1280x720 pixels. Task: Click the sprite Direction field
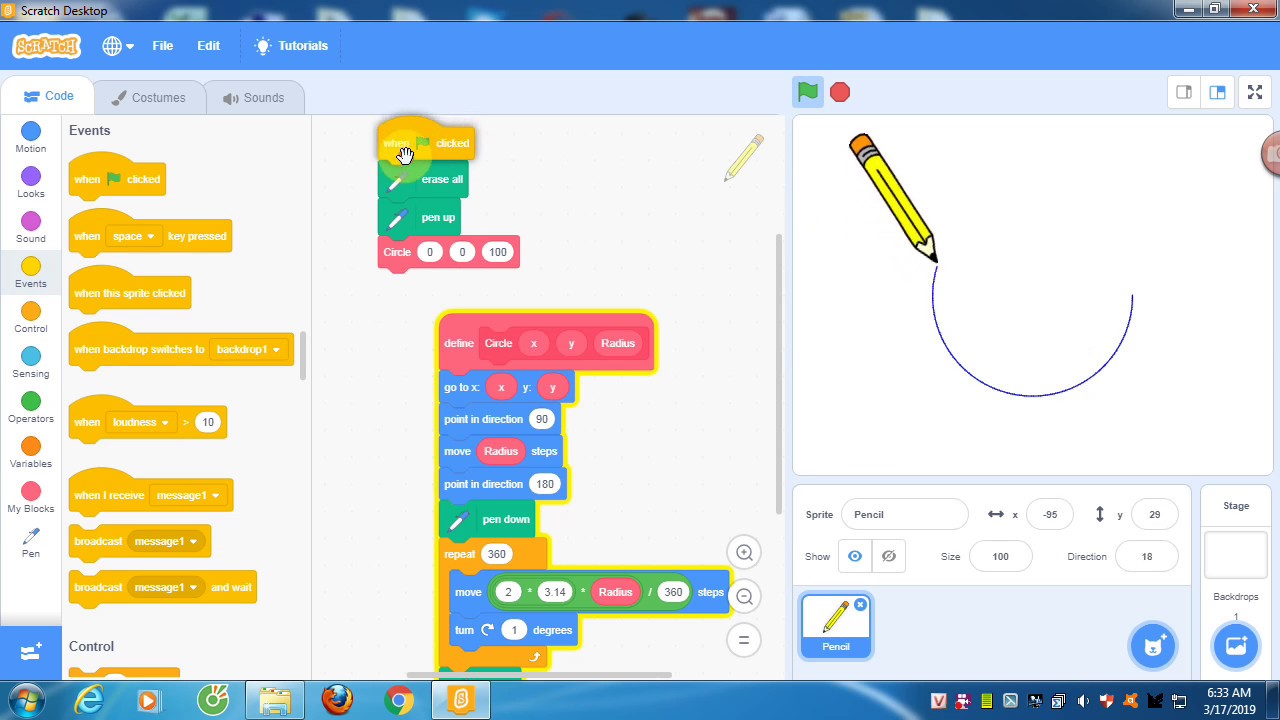pos(1147,556)
